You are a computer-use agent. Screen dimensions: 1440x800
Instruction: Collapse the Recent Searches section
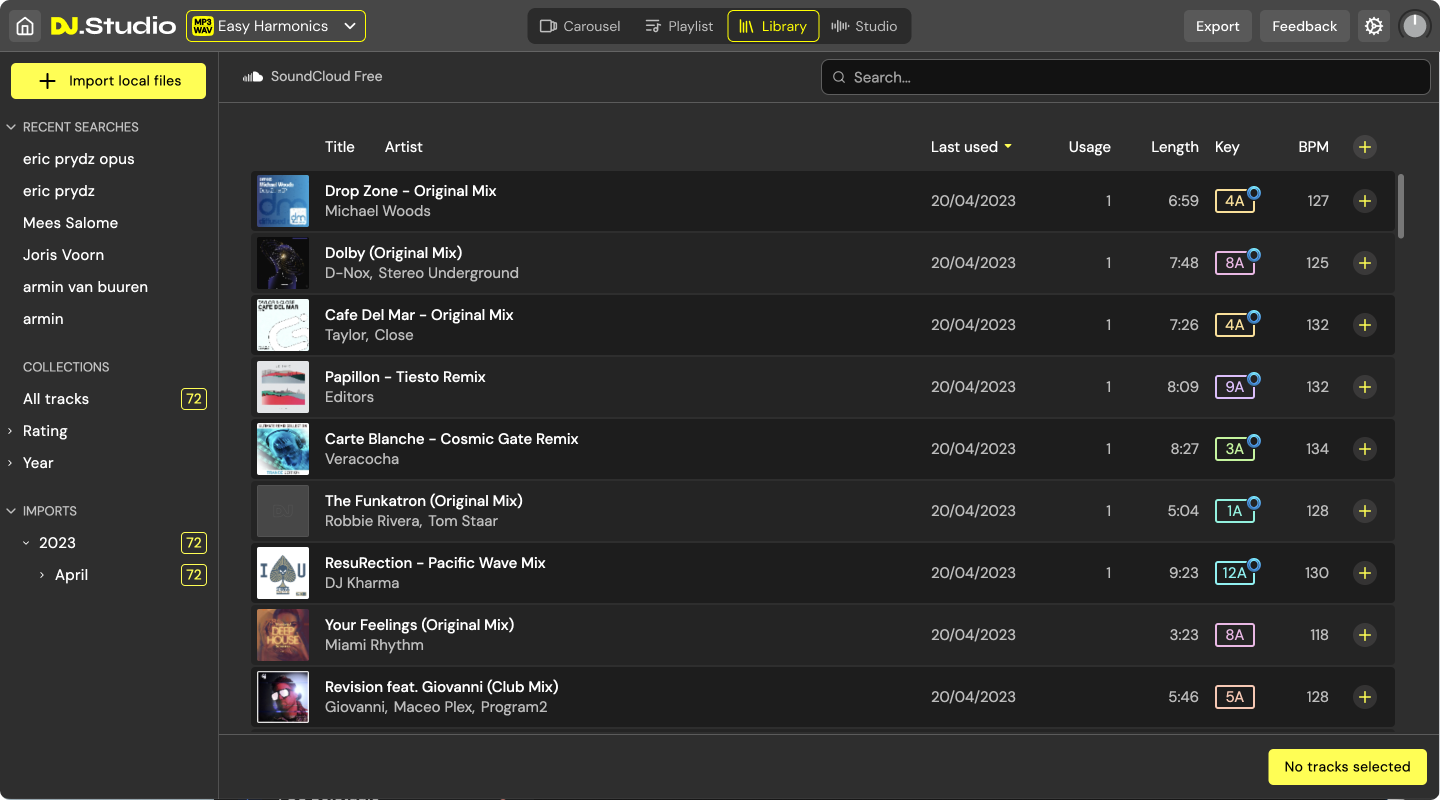click(12, 127)
